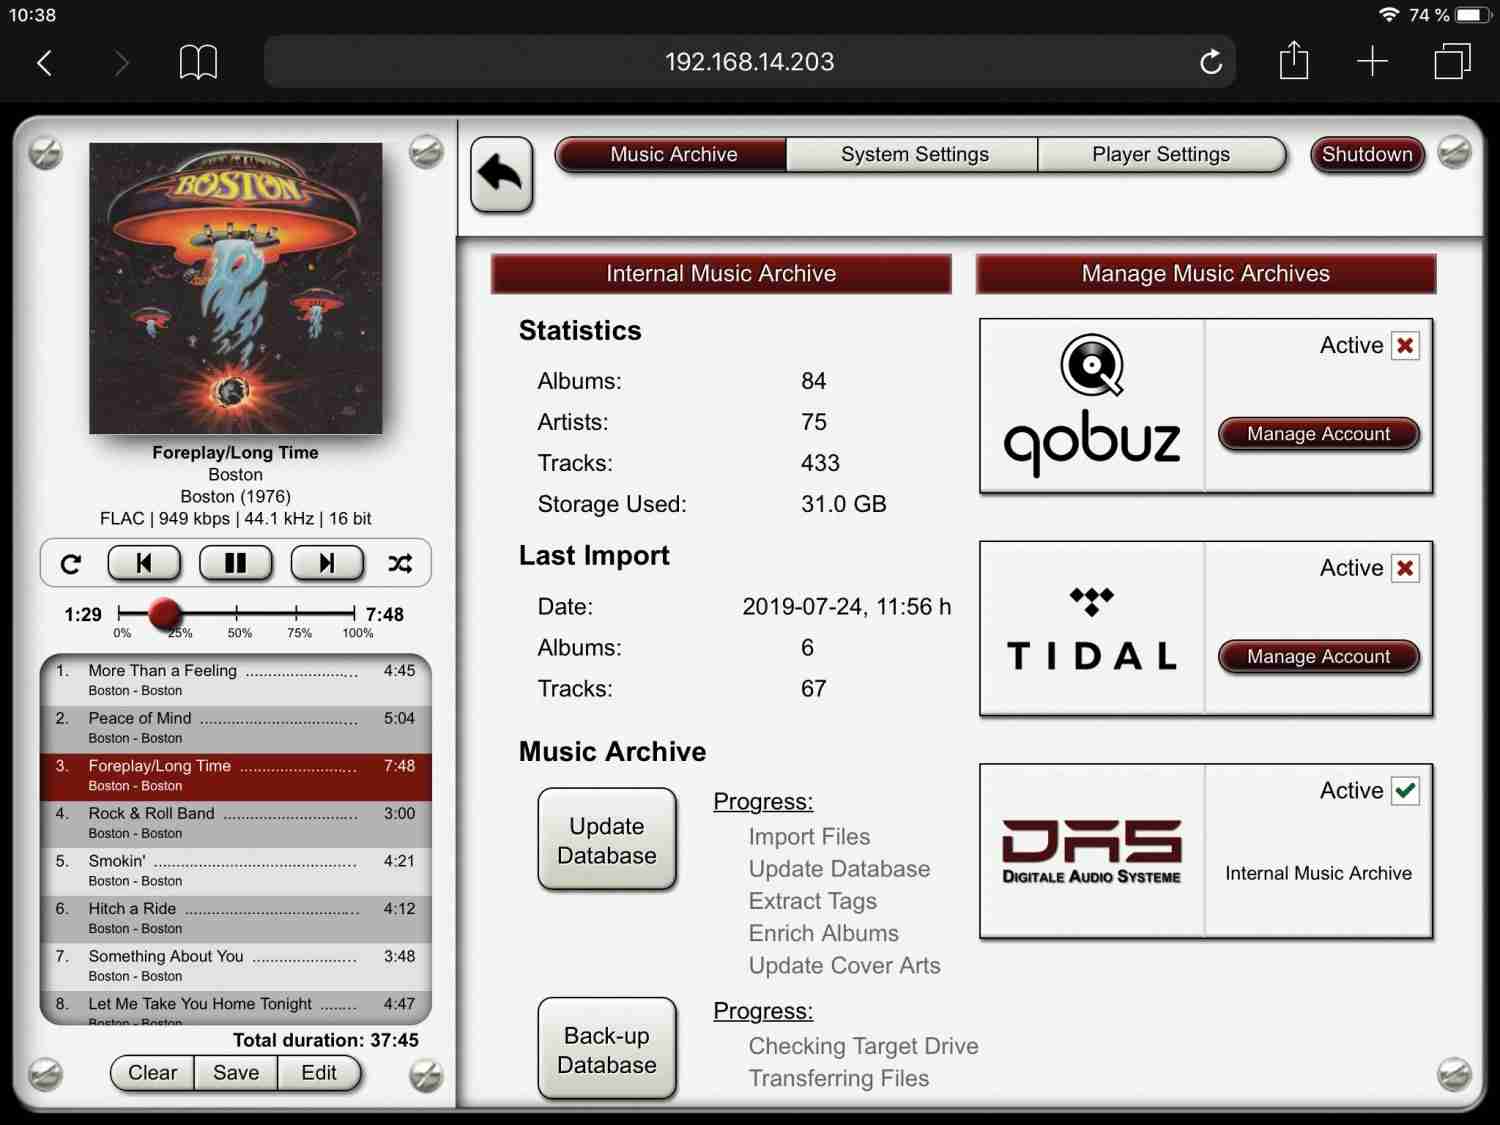Skip to next track
The image size is (1500, 1125).
(327, 563)
